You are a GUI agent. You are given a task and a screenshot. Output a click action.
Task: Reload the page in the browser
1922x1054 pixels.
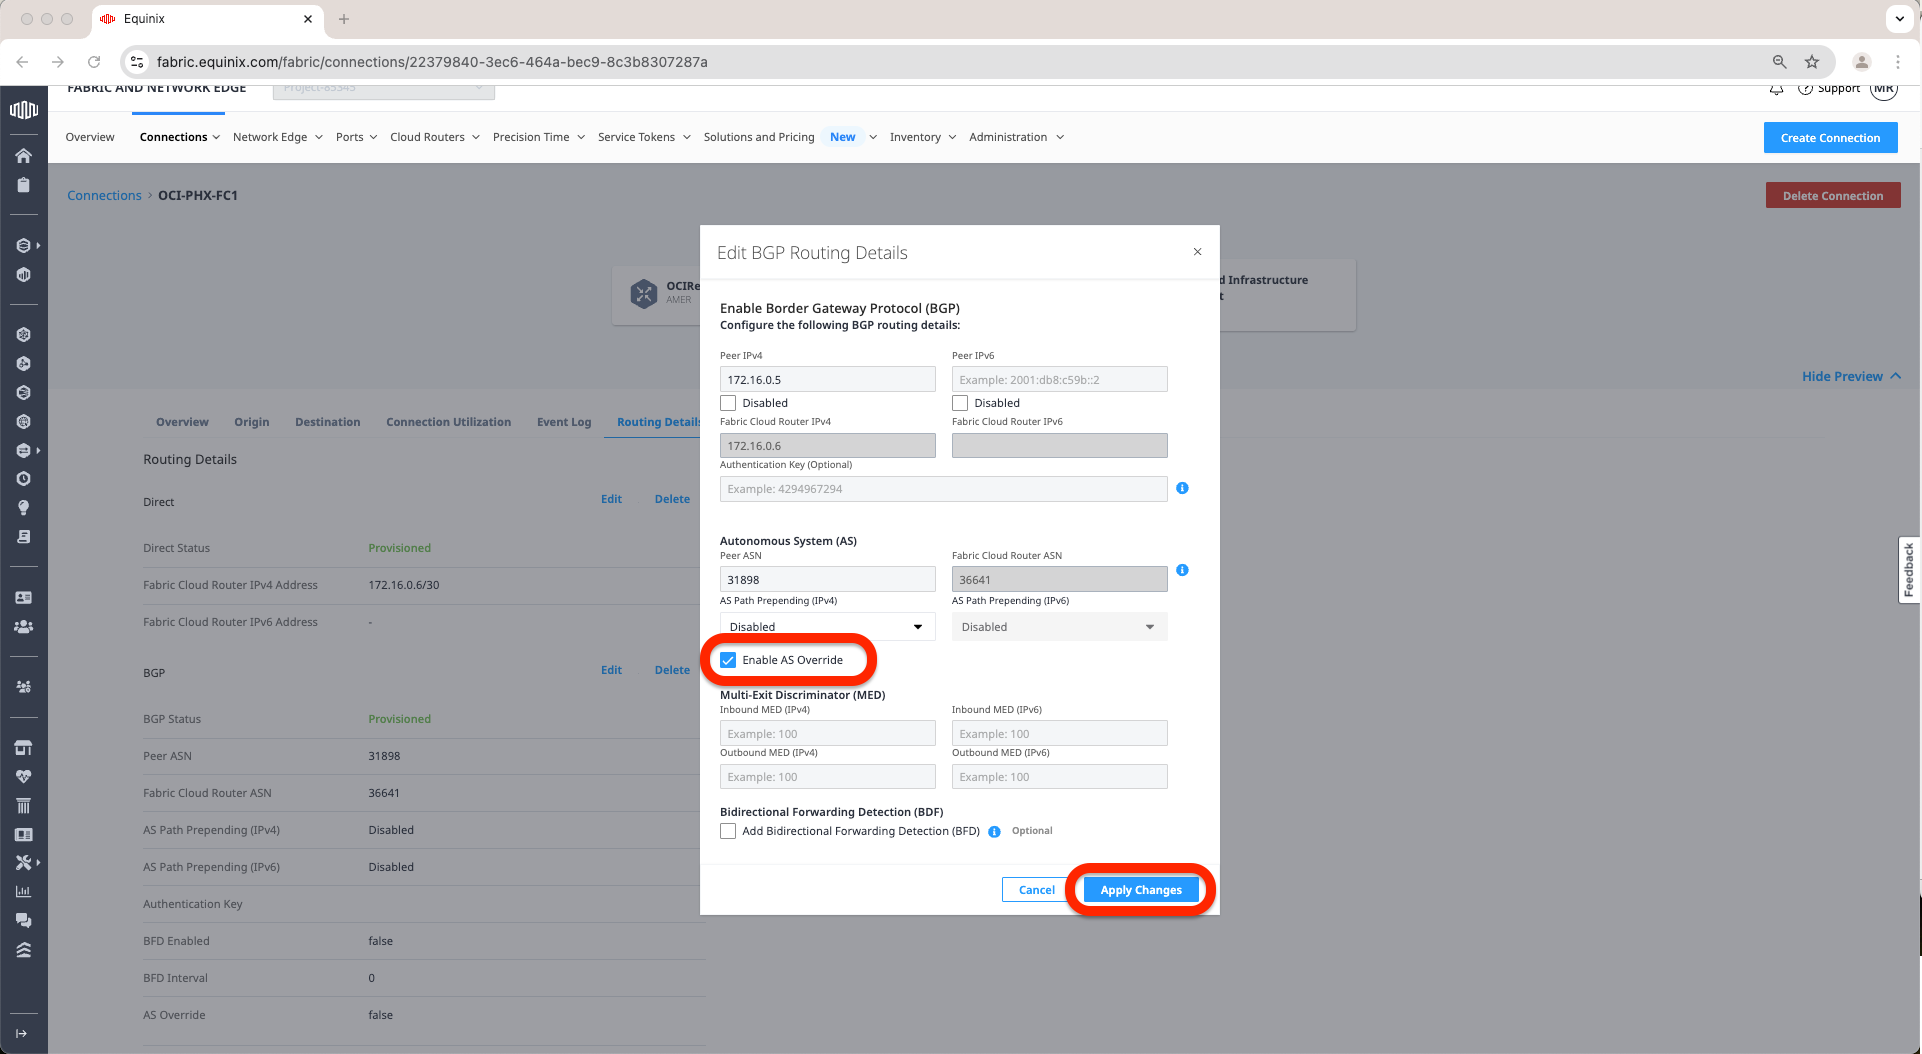94,62
